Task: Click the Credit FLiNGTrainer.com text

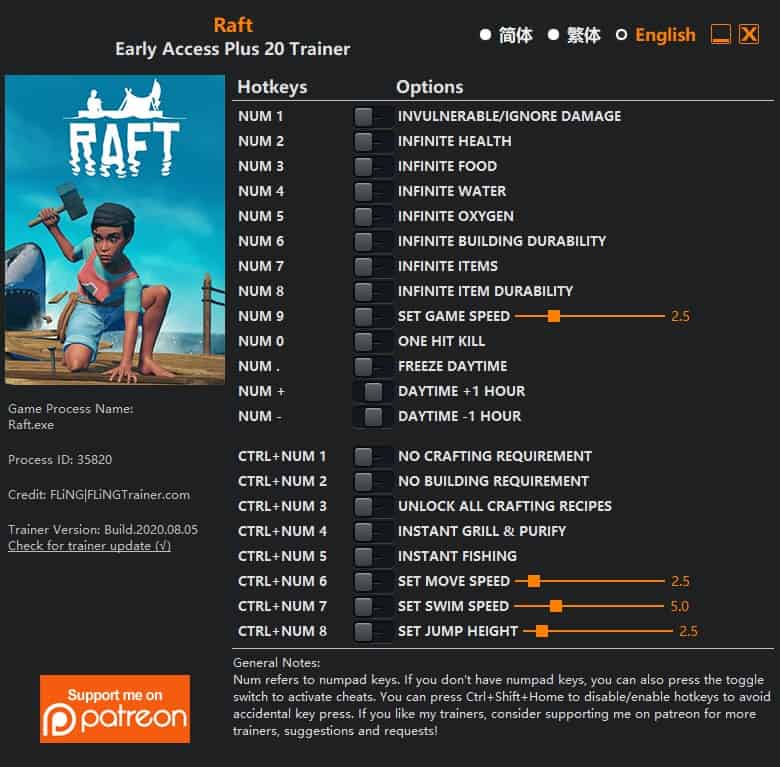Action: tap(99, 495)
